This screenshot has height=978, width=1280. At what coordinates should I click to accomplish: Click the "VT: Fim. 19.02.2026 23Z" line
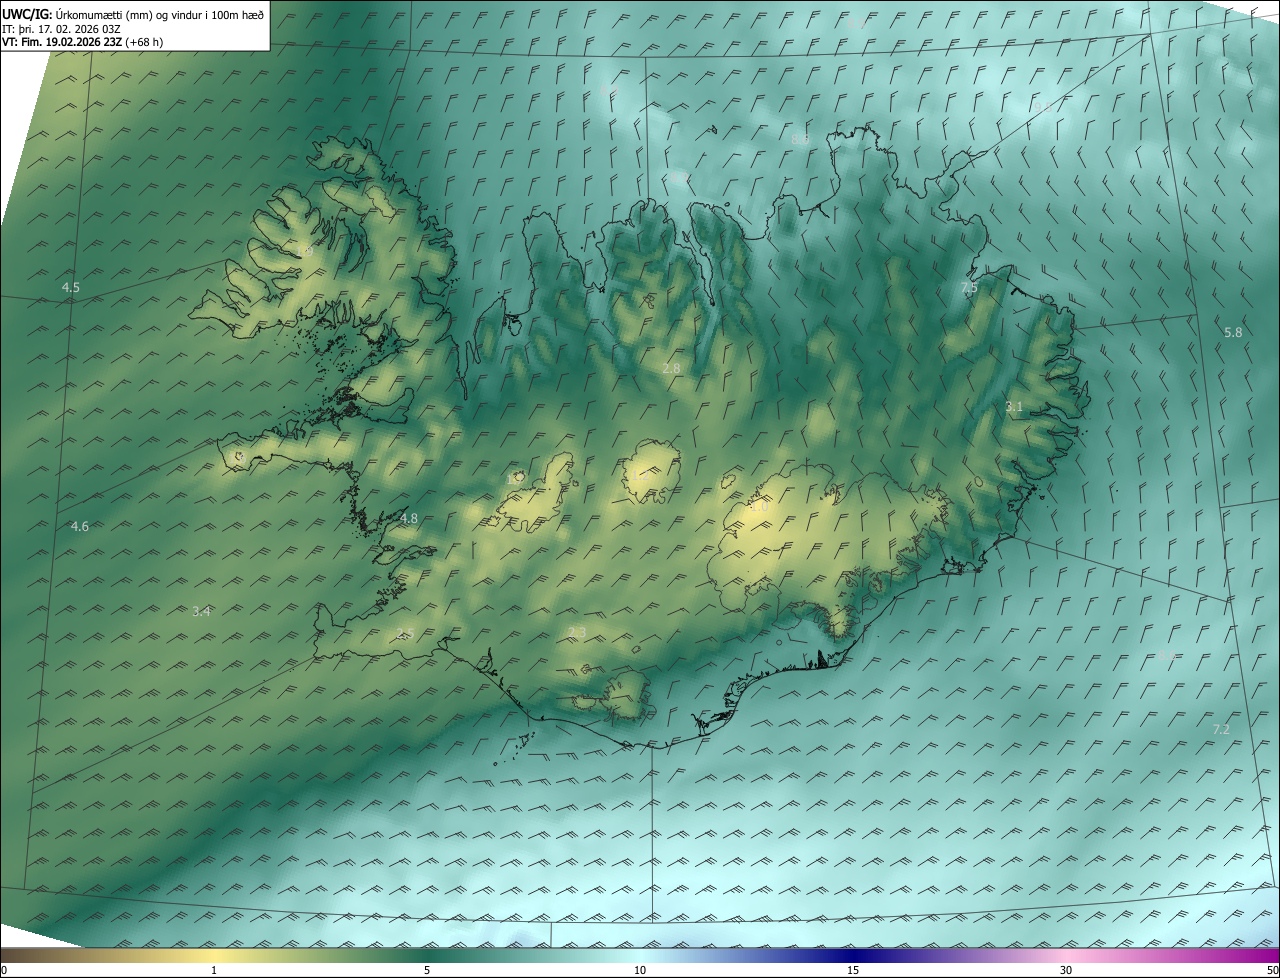pyautogui.click(x=62, y=43)
